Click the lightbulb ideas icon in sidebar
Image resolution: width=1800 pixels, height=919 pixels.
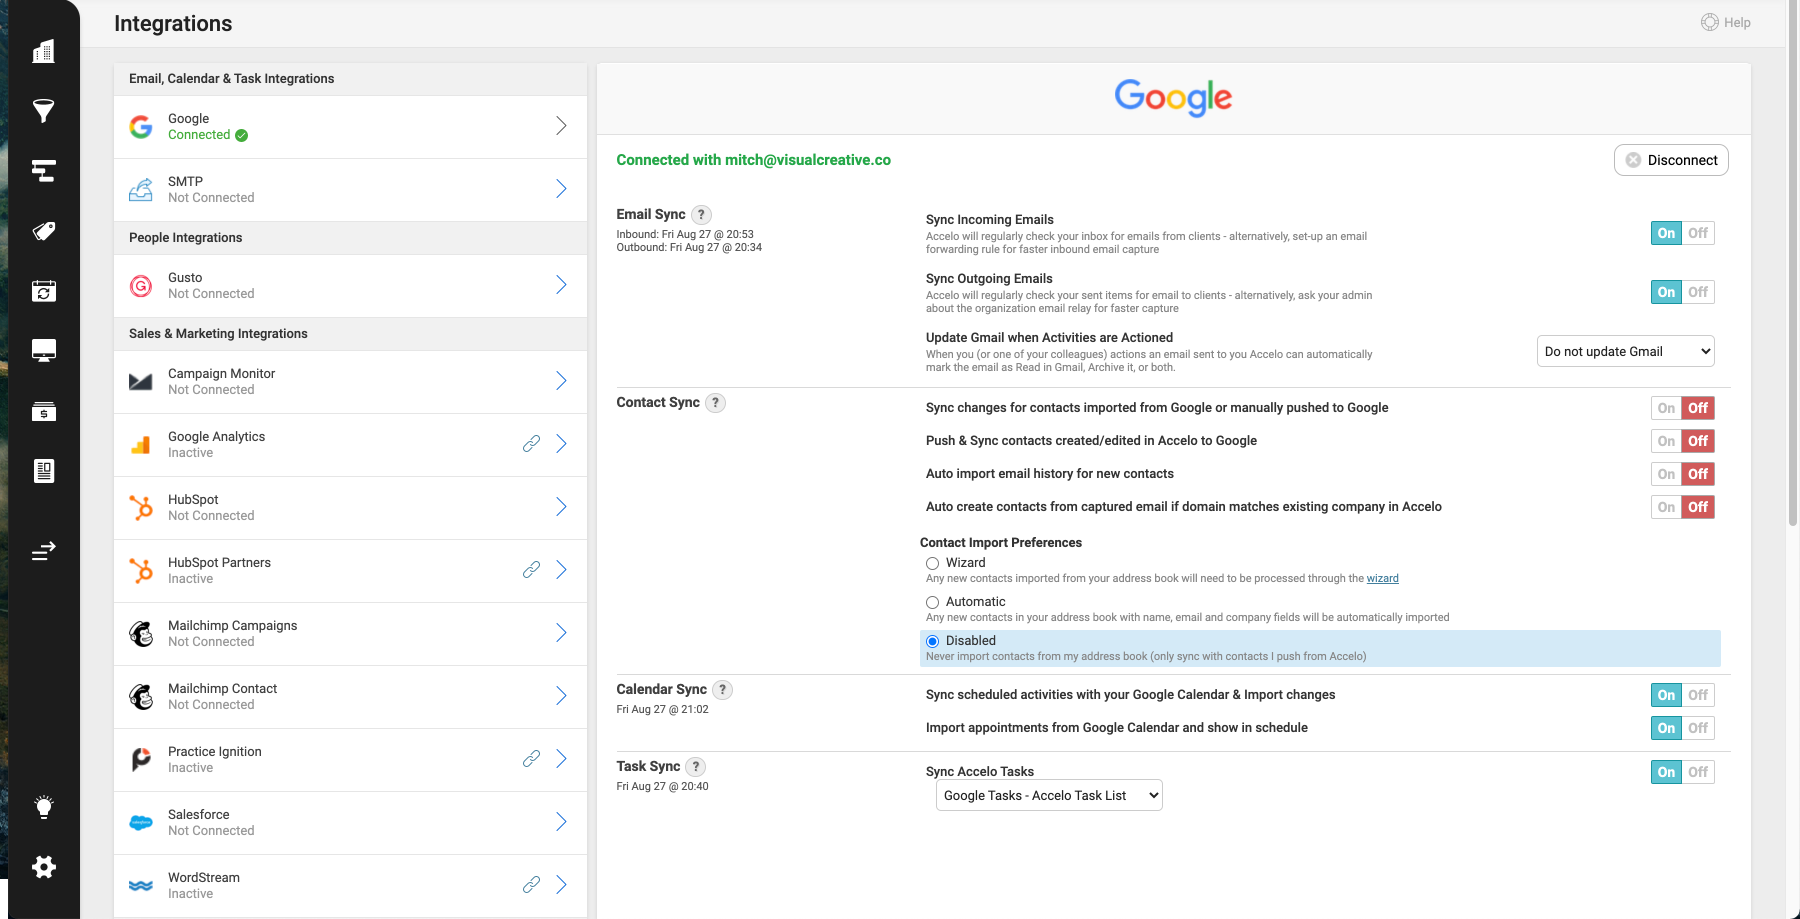click(x=43, y=807)
